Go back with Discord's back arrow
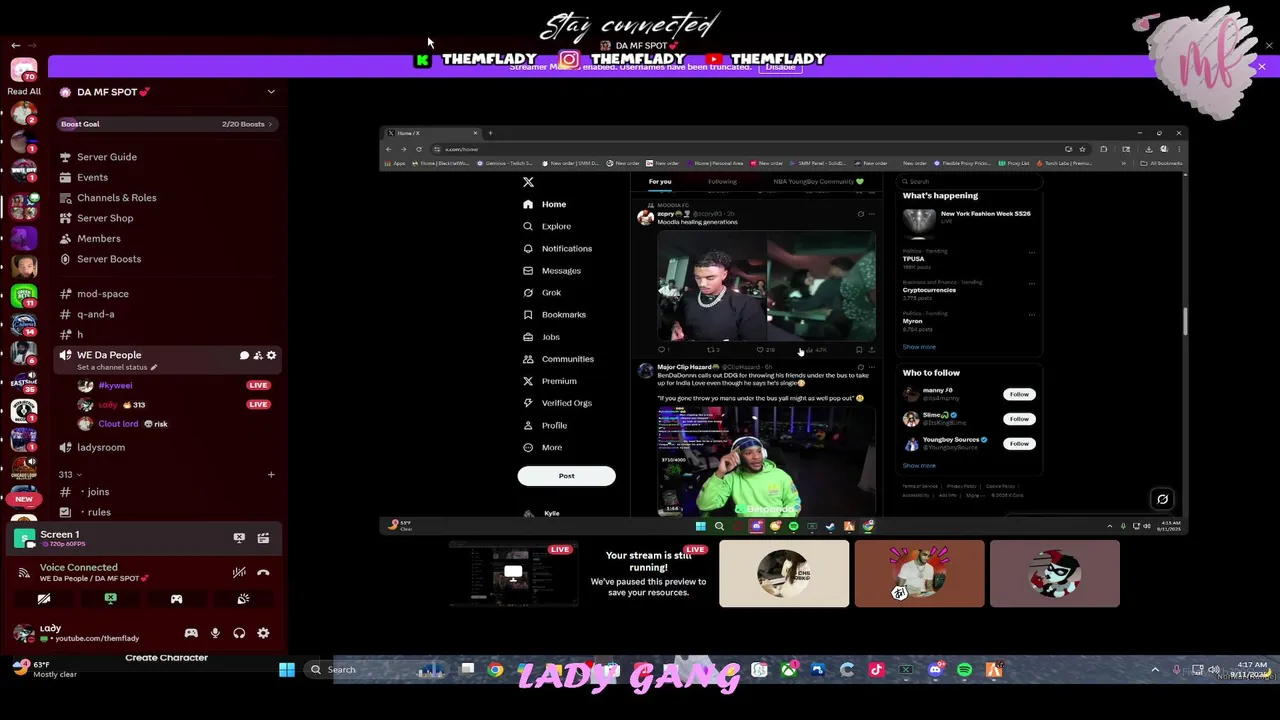The width and height of the screenshot is (1280, 720). (15, 45)
